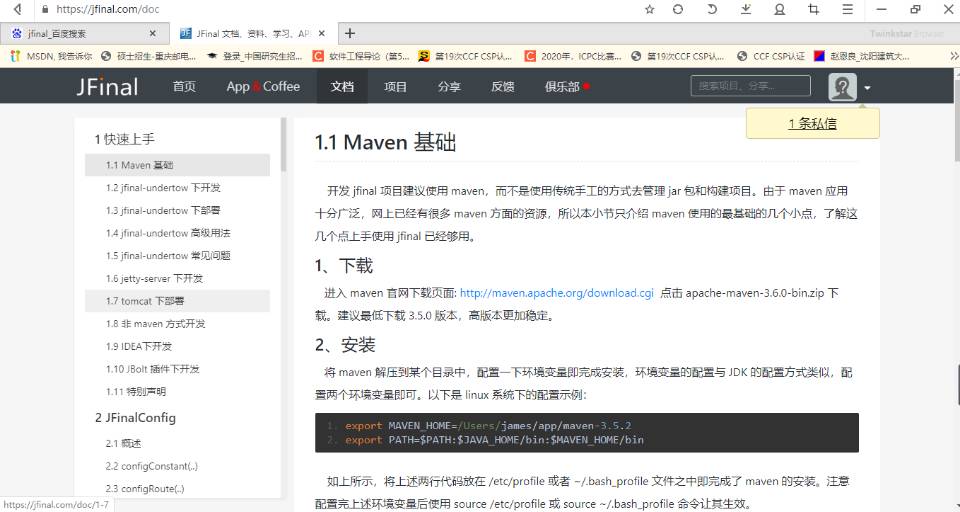This screenshot has width=960, height=512.
Task: Bookmark this page with the star icon
Action: (649, 9)
